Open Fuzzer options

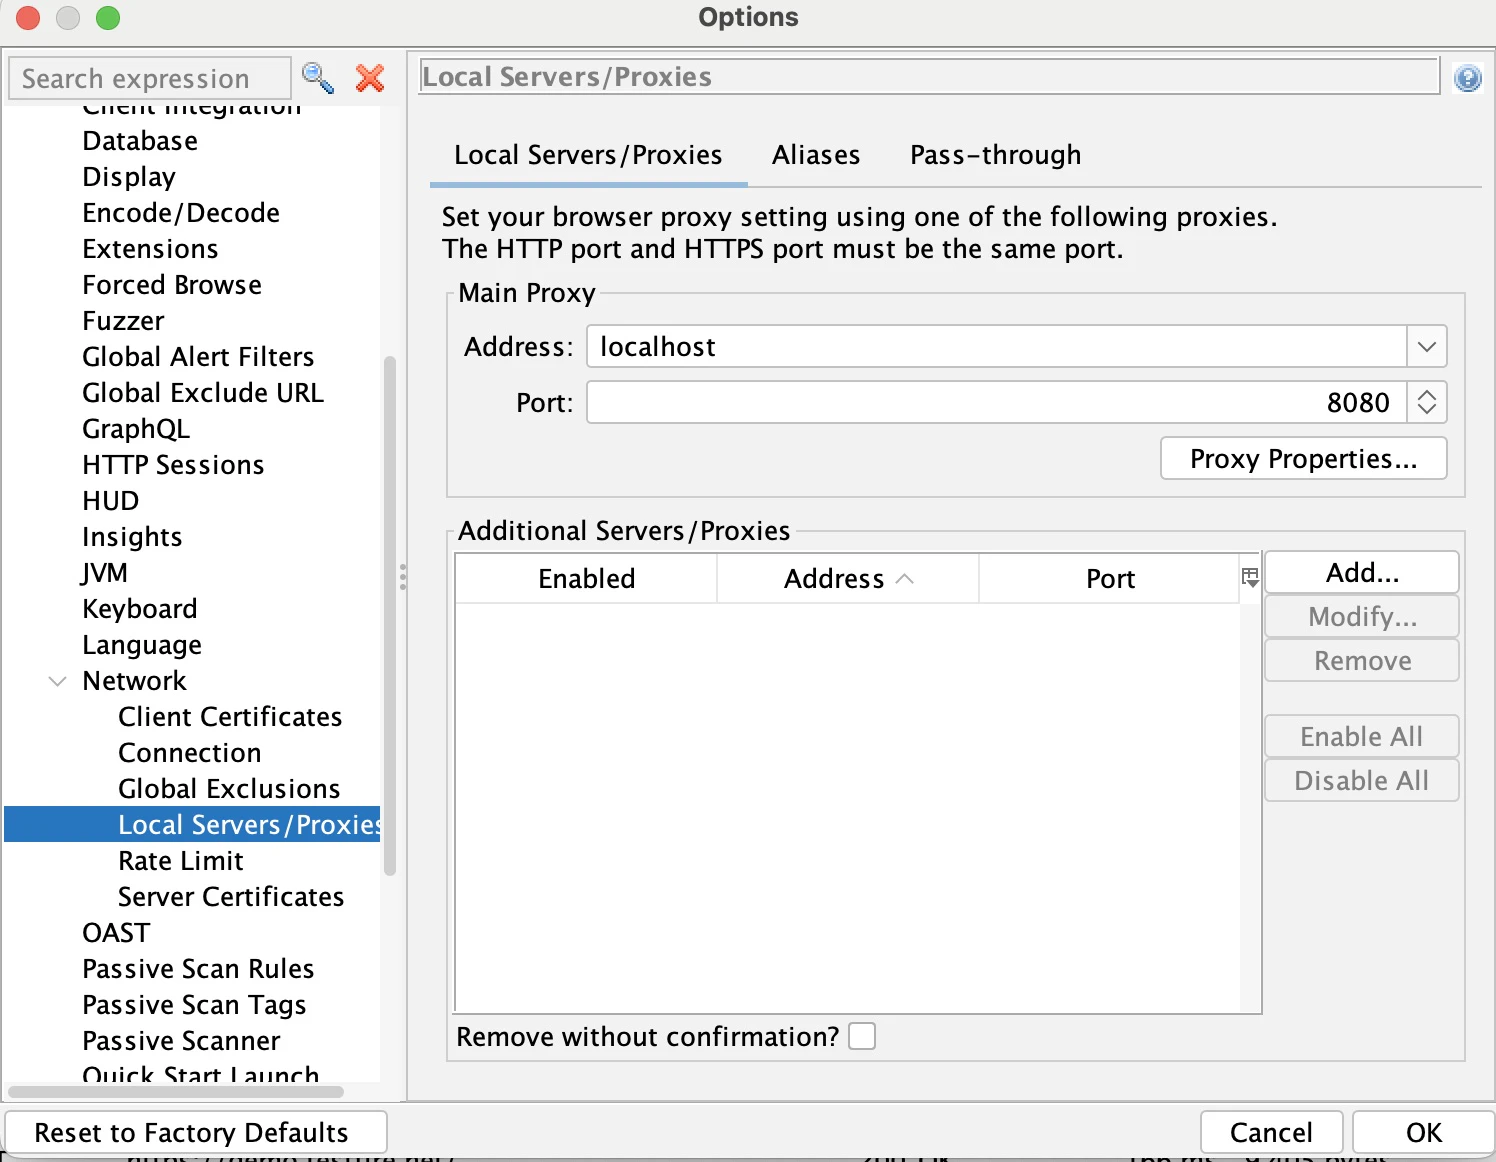click(123, 321)
